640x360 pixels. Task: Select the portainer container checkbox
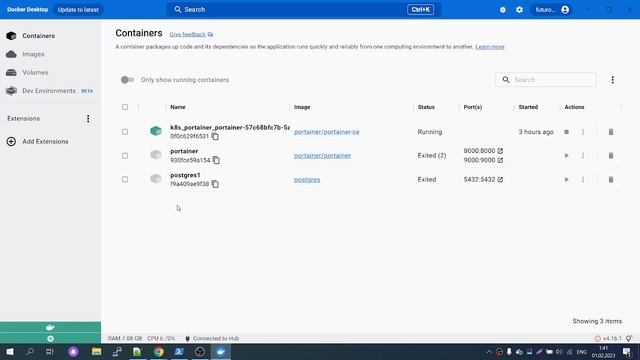pos(125,156)
